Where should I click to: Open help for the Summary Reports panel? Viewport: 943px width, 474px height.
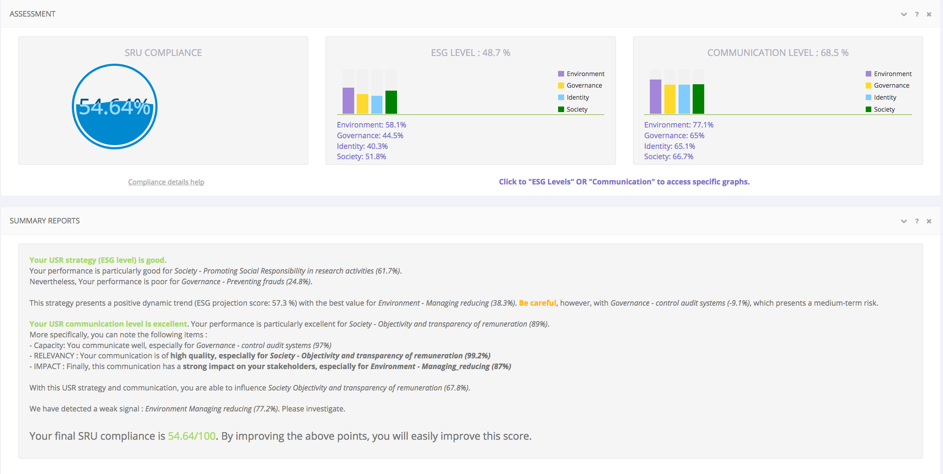(x=916, y=221)
